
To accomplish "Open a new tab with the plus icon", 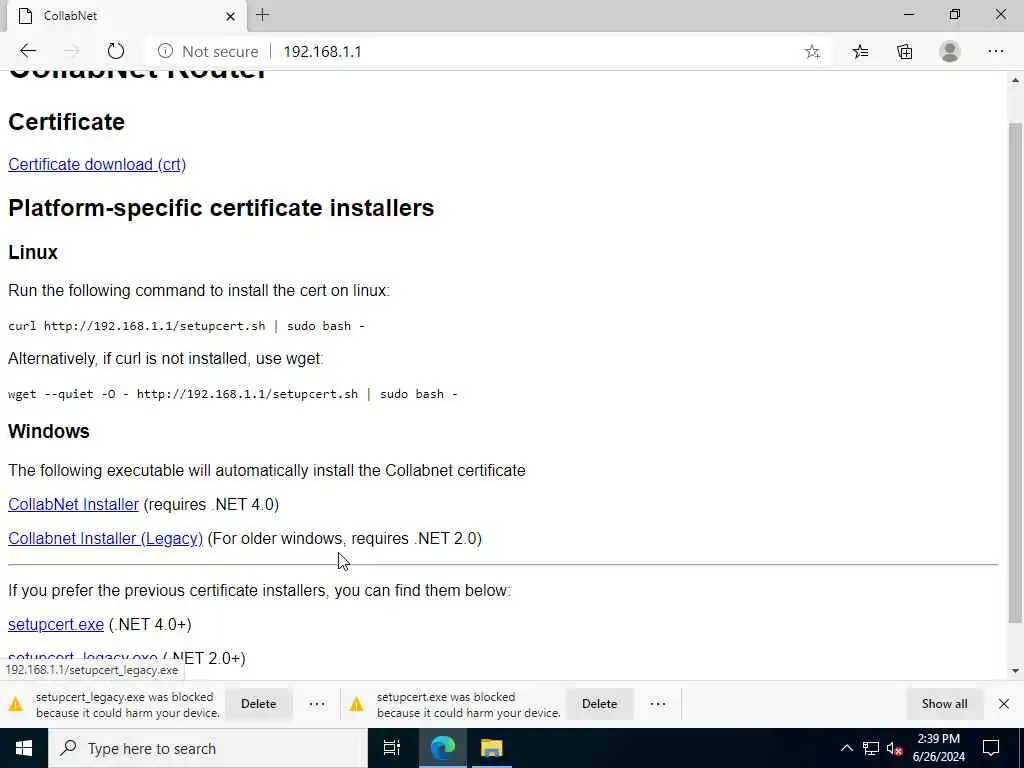I will (263, 15).
